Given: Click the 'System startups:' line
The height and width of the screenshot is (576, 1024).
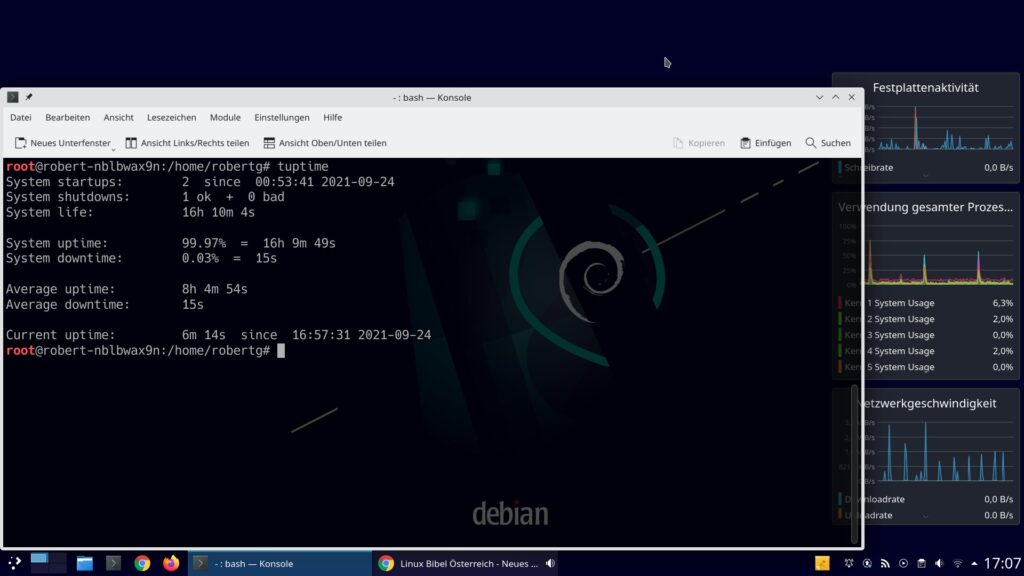Looking at the screenshot, I should click(200, 182).
